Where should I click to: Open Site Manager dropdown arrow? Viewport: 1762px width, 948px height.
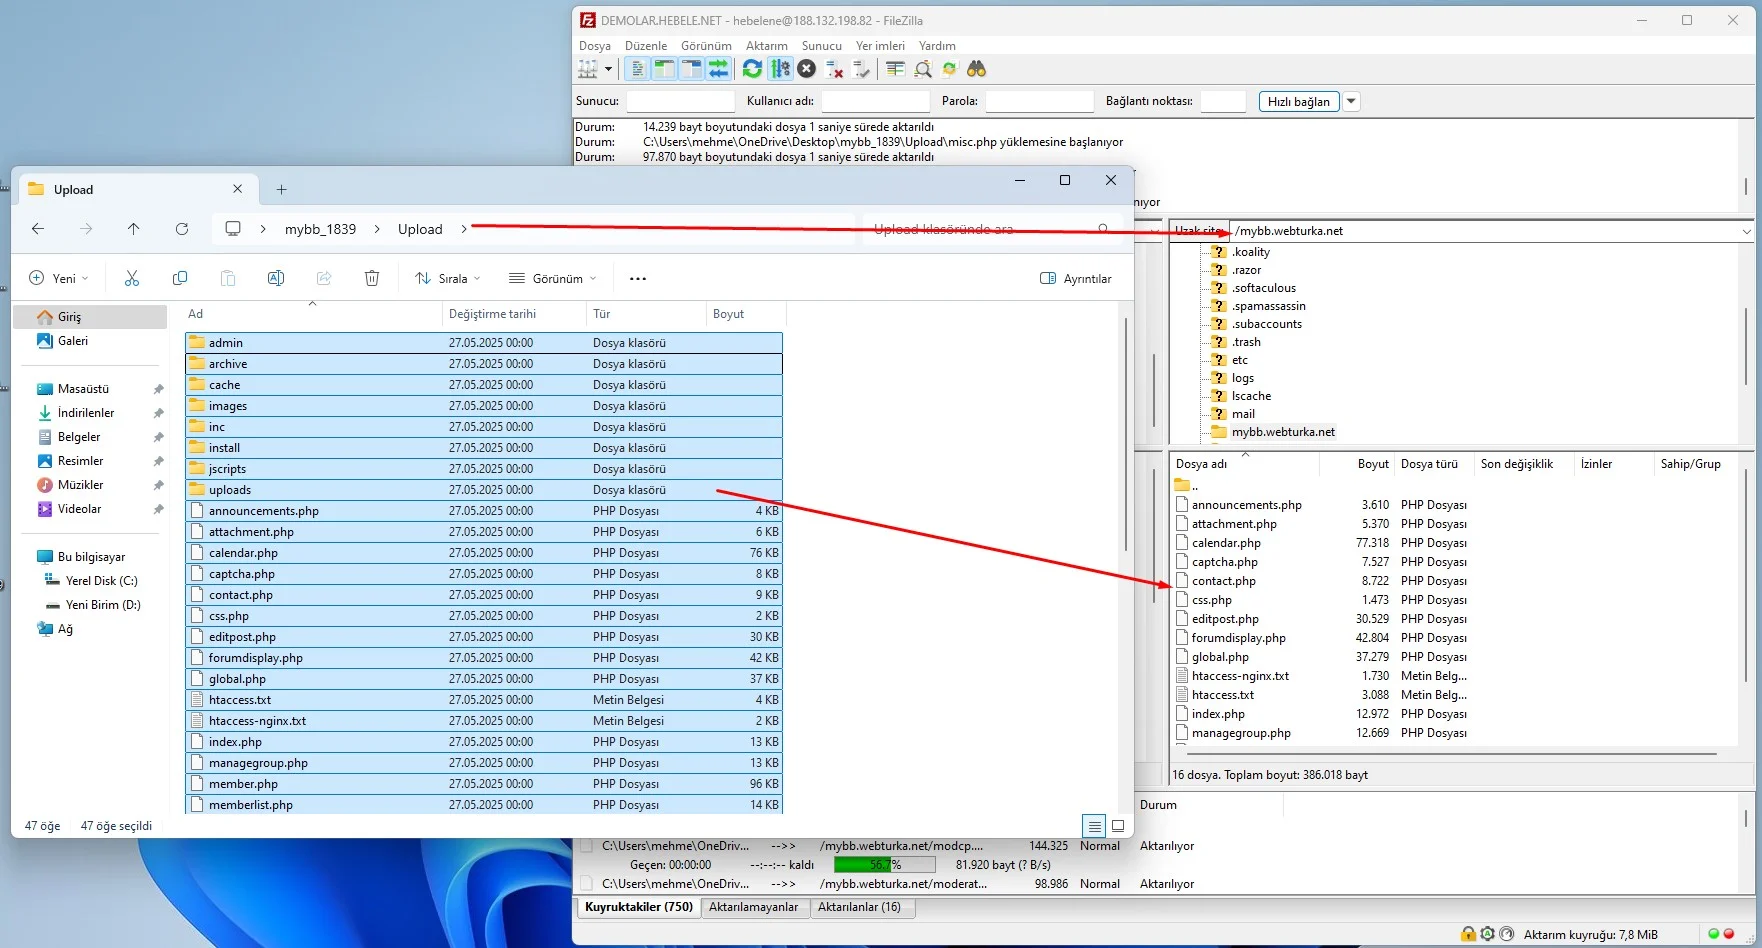(608, 69)
